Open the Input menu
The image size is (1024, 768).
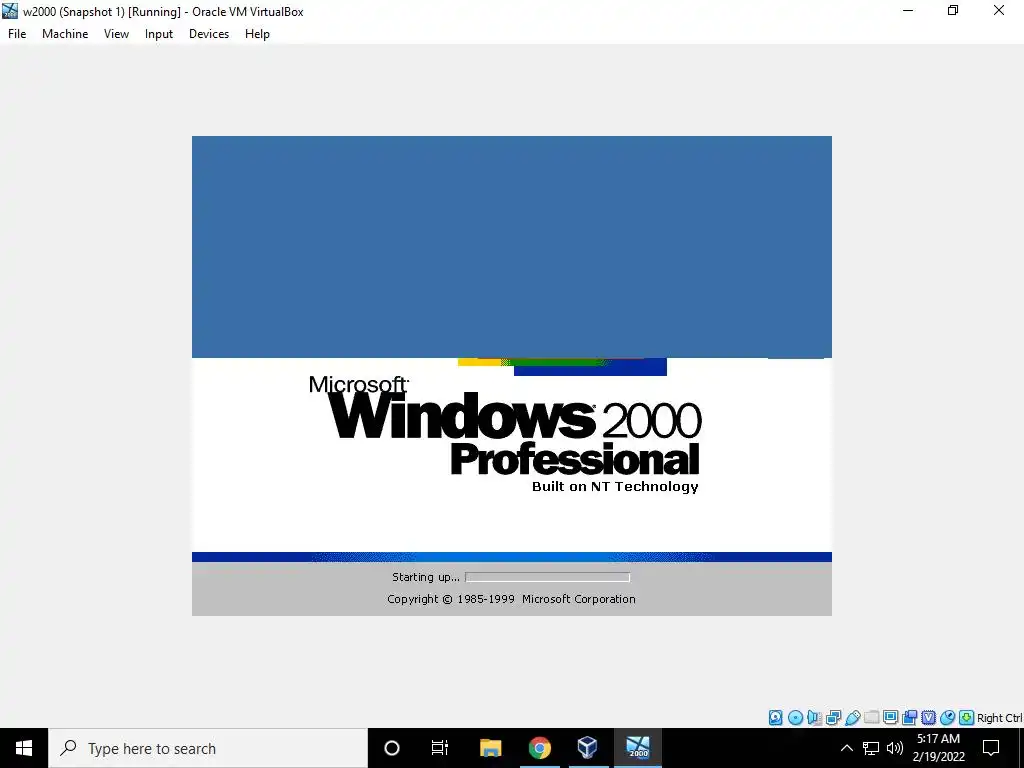click(159, 34)
